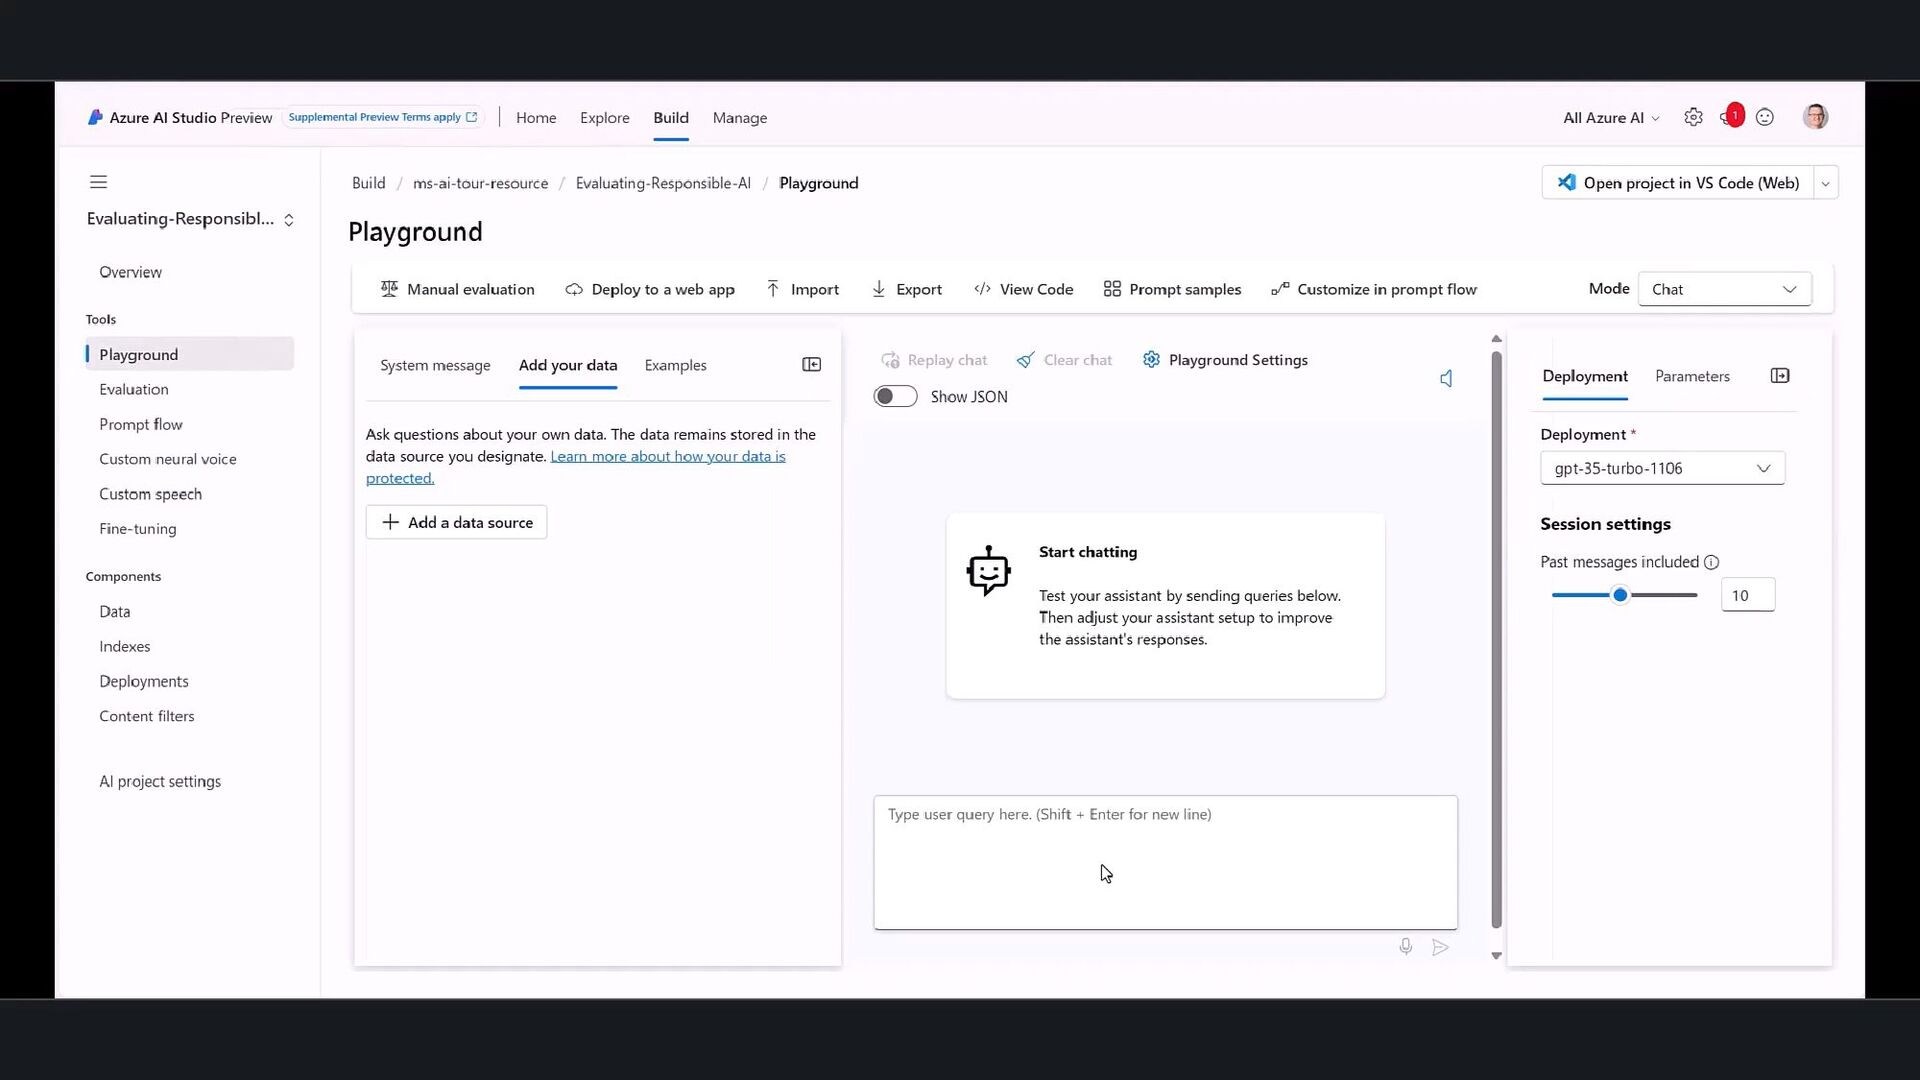Open Indexes under Components
The image size is (1920, 1080).
coord(125,646)
